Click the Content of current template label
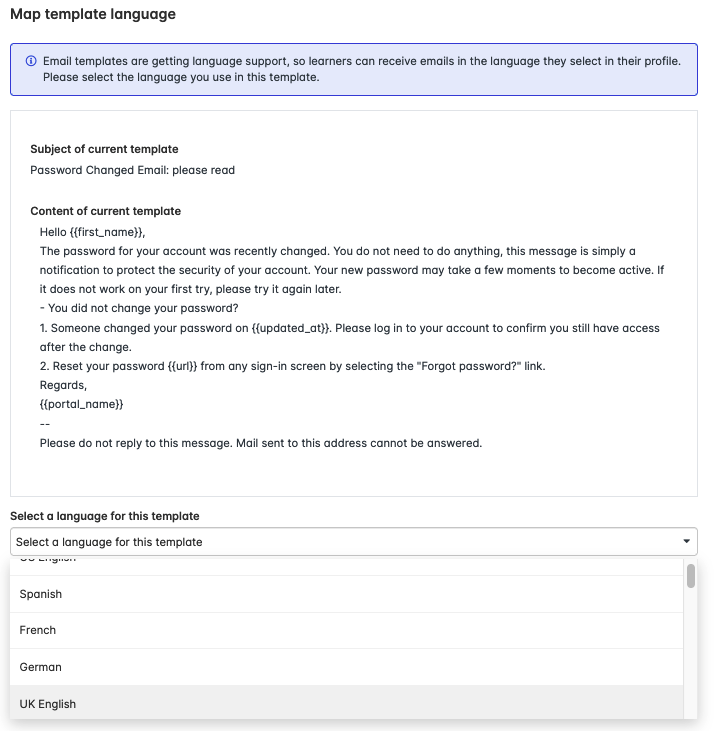Screen dimensions: 718x731 click(x=105, y=211)
